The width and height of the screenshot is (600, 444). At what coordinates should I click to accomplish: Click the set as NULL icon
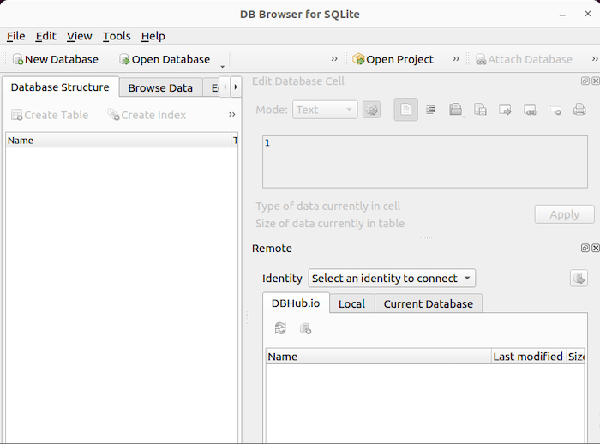coord(555,111)
